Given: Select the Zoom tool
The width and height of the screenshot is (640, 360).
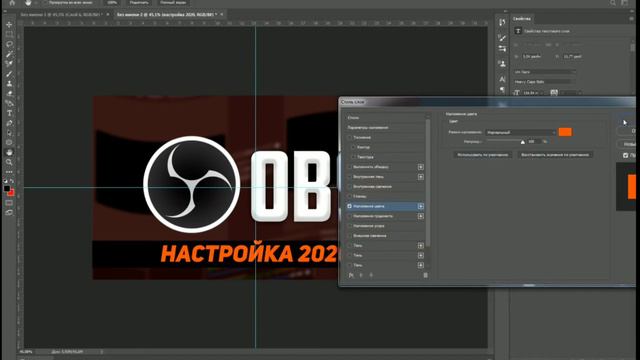Looking at the screenshot, I should pos(9,162).
